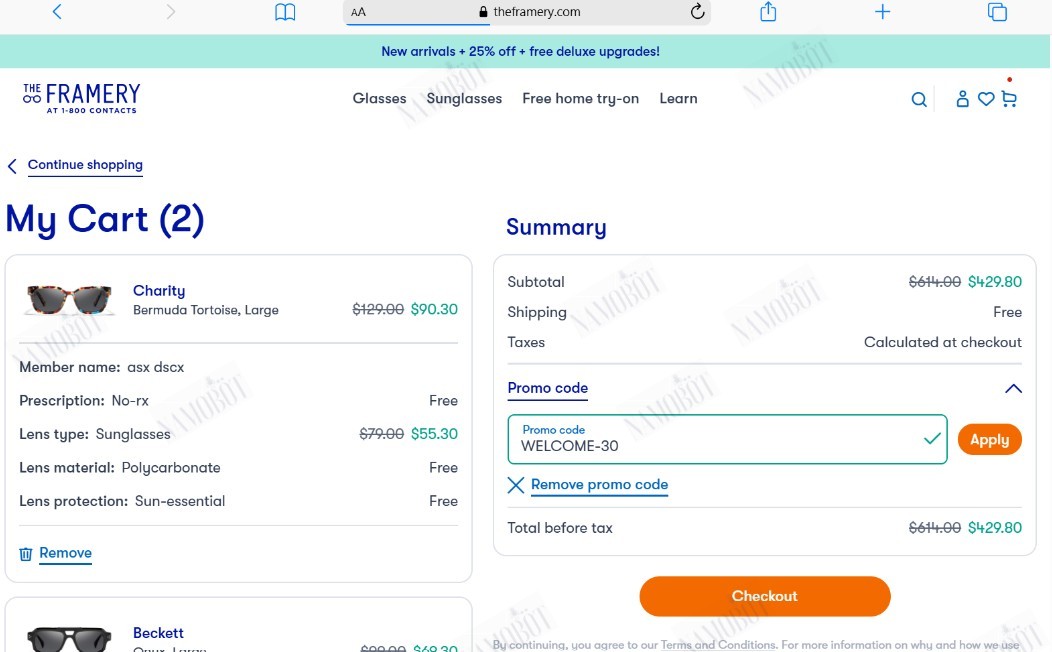Tap the browser share icon
The height and width of the screenshot is (652, 1052).
(768, 11)
